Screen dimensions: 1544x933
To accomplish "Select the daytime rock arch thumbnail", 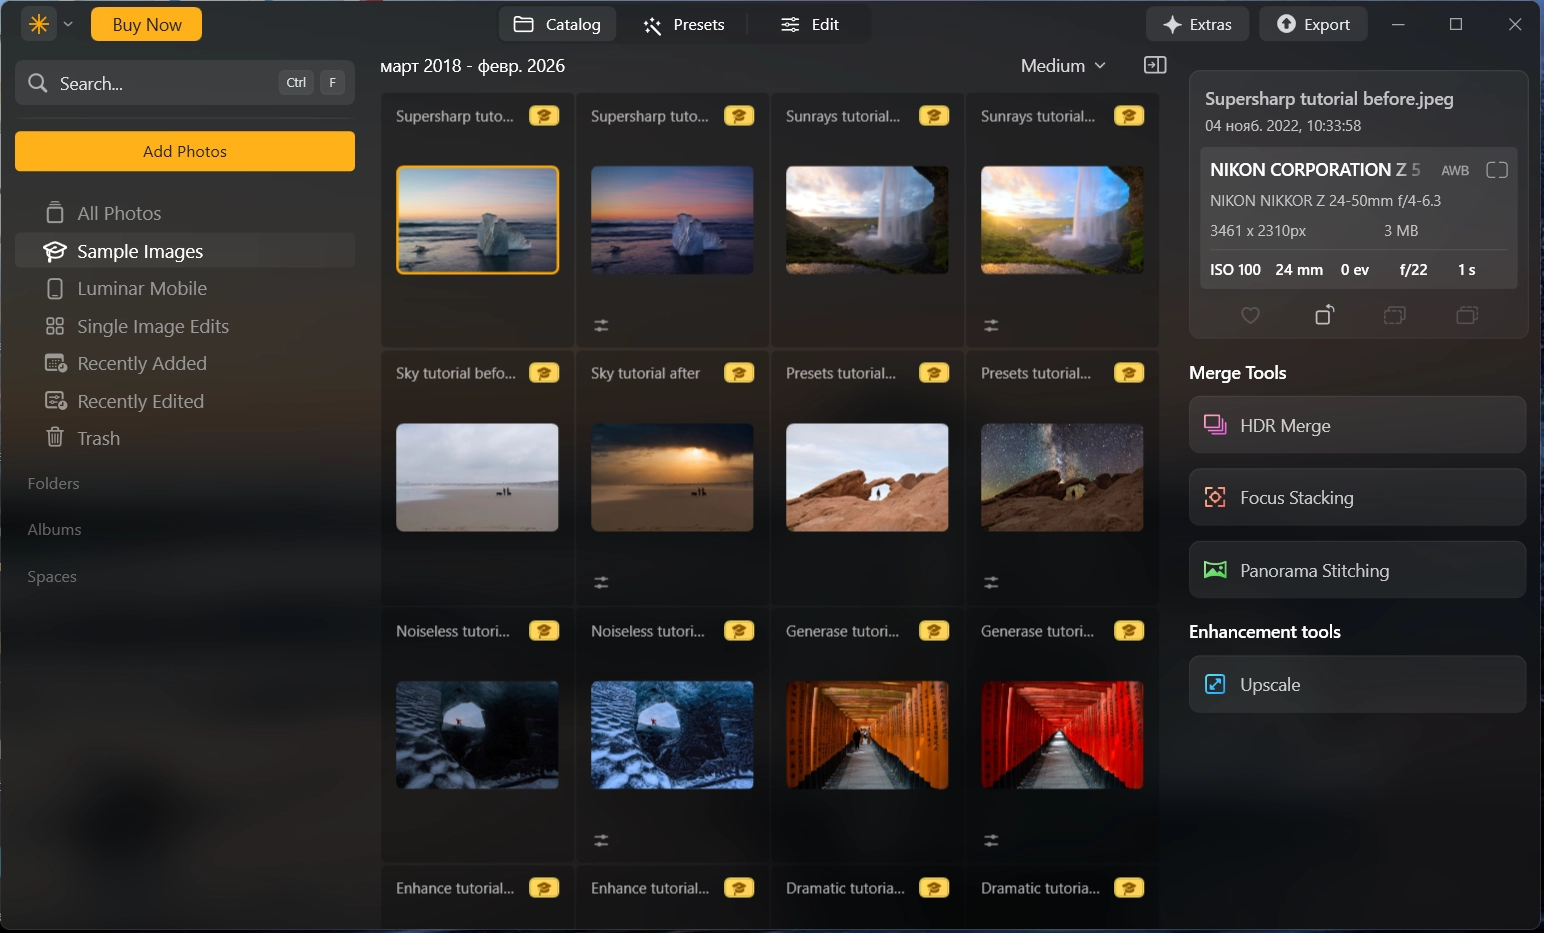I will point(867,477).
